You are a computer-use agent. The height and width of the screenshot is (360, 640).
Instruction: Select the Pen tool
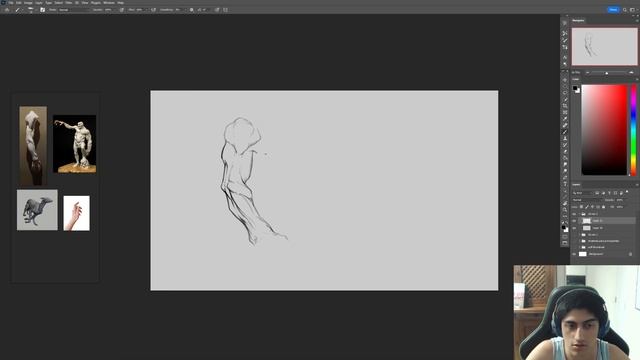565,177
